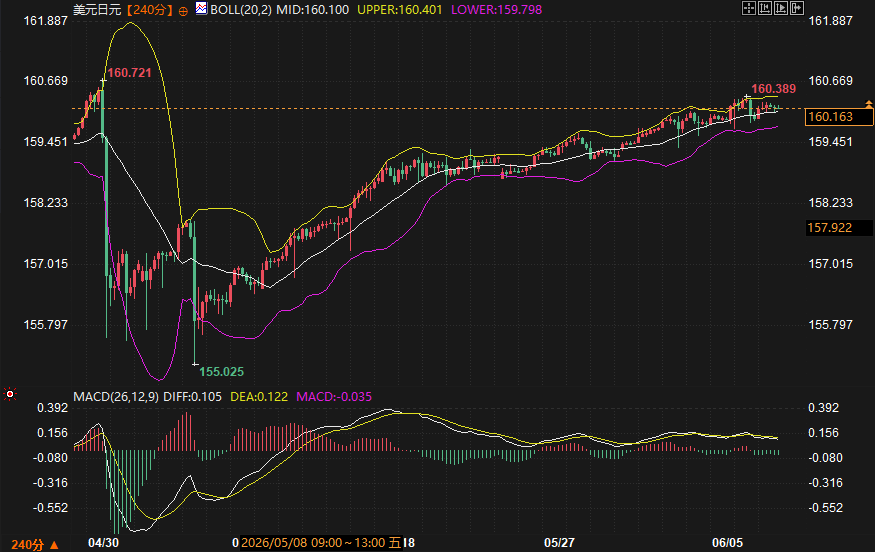
Task: Click the 2026/05/08 09:00~13:00 date tooltip
Action: pyautogui.click(x=321, y=543)
